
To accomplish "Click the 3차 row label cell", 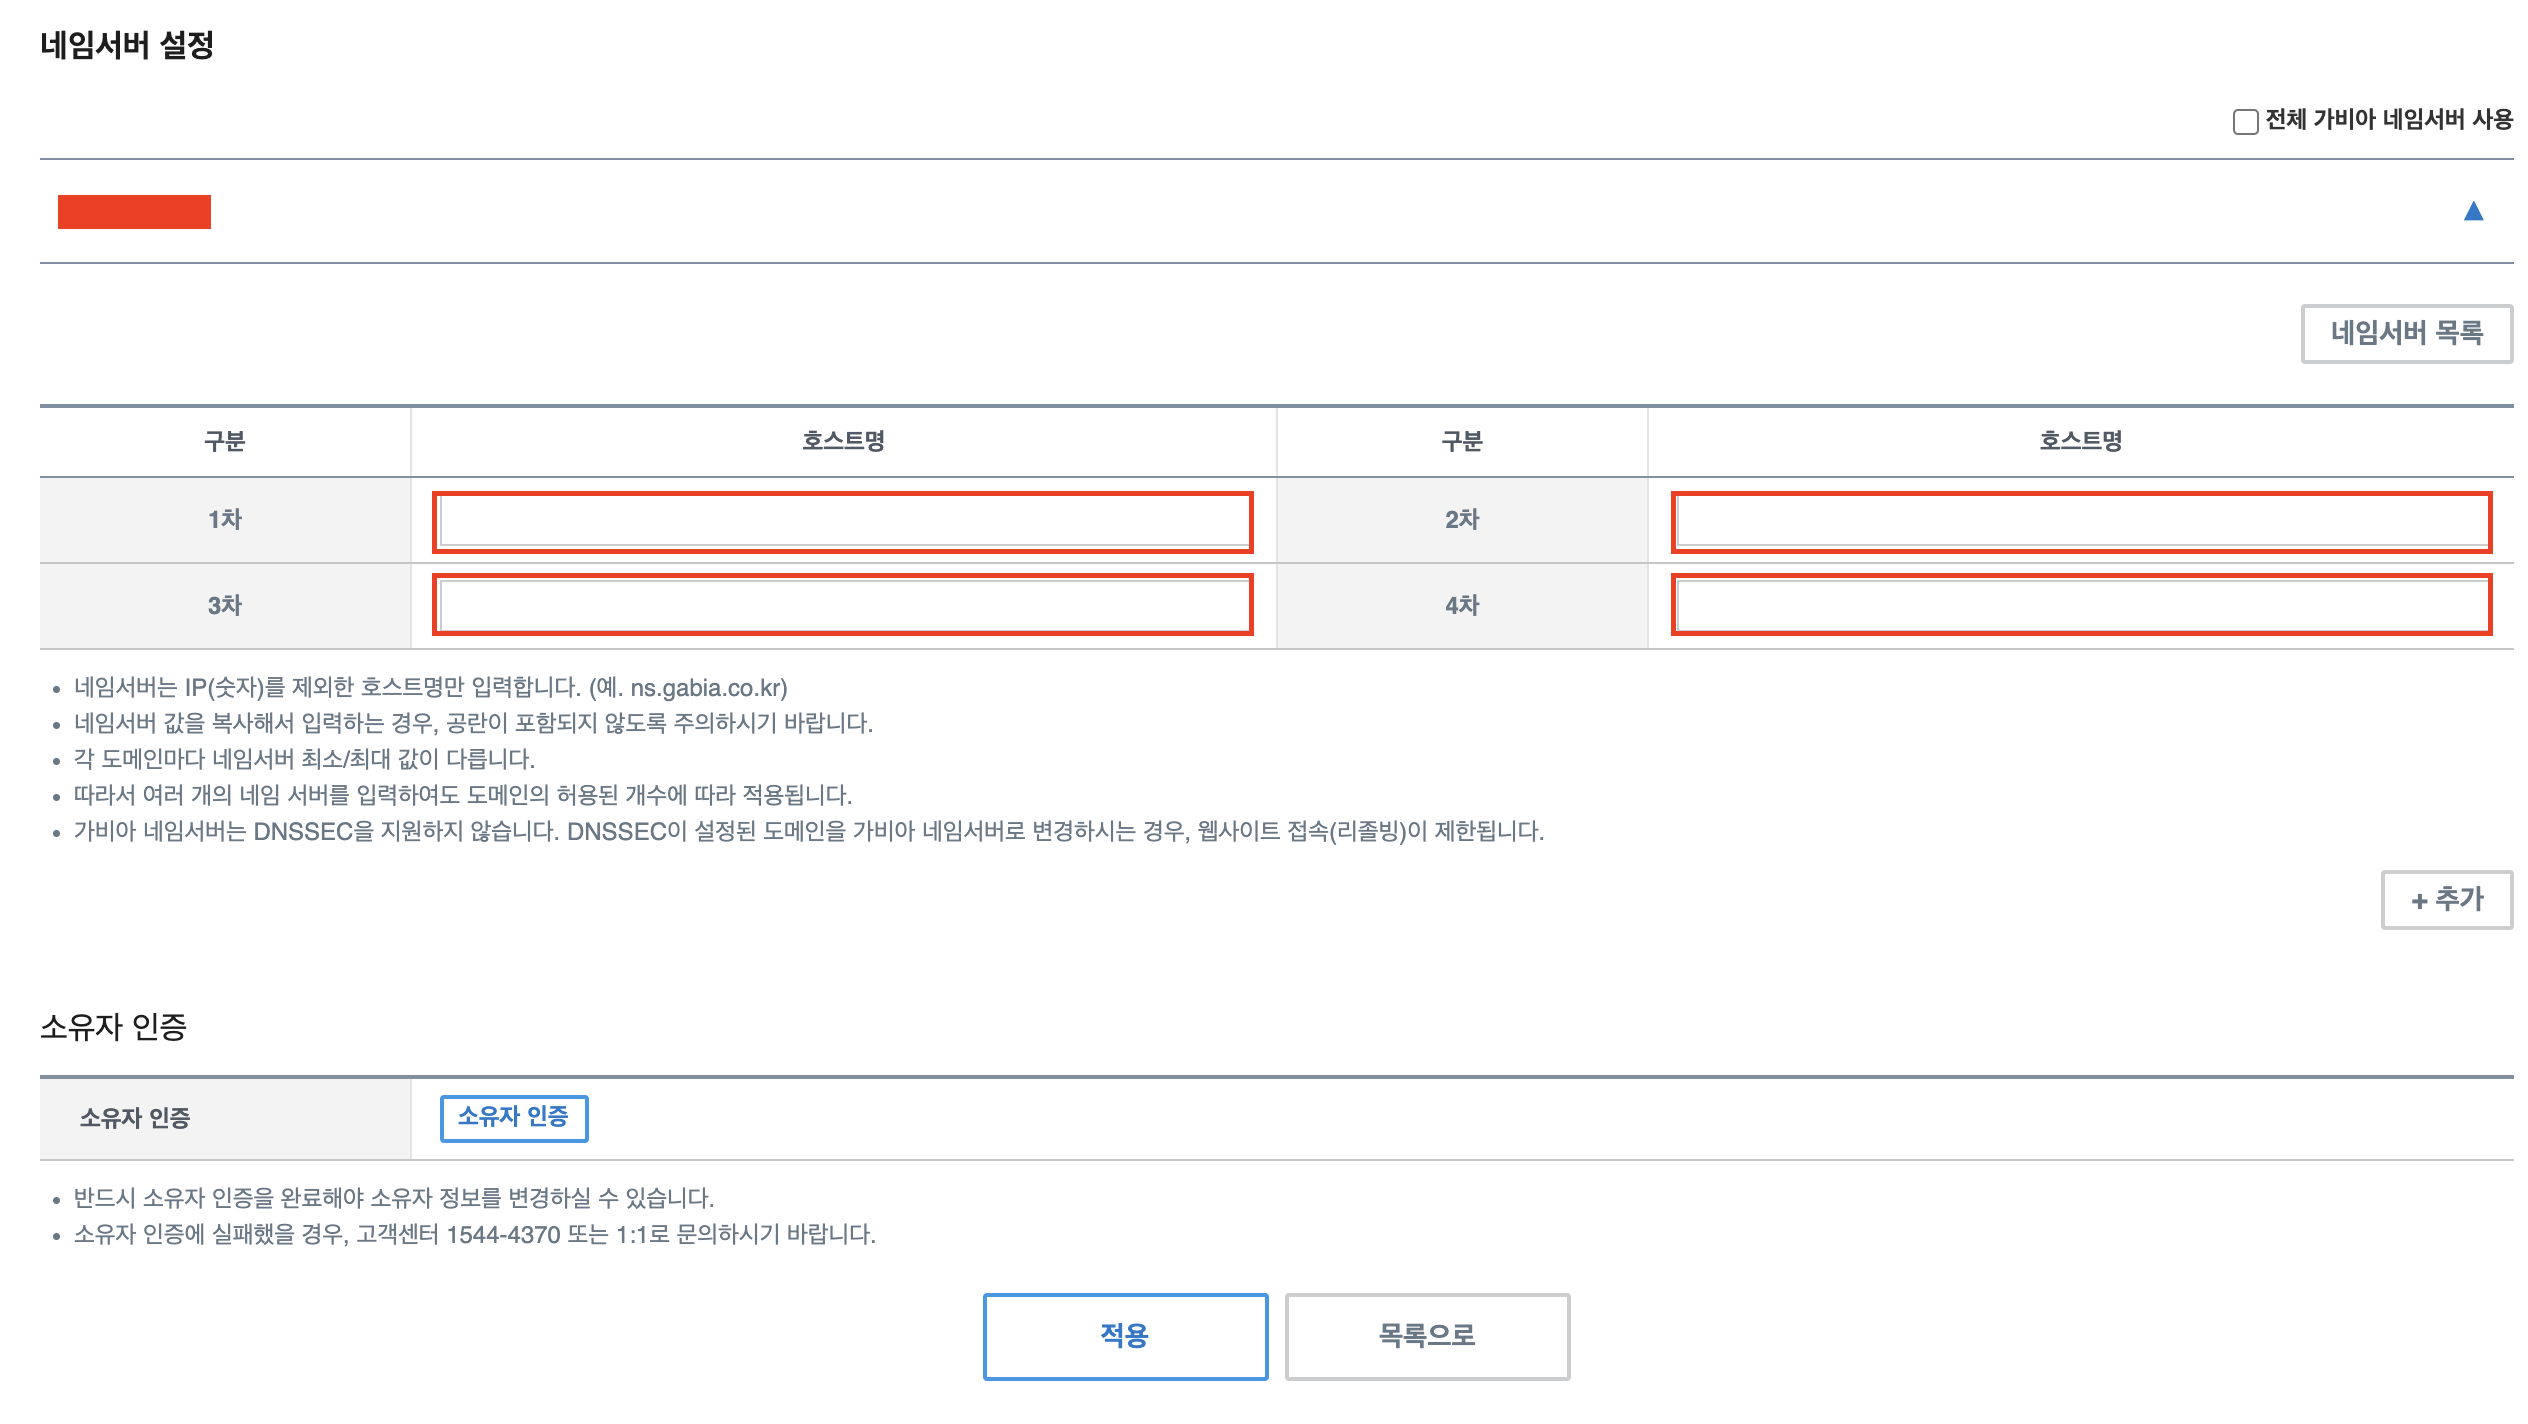I will pyautogui.click(x=225, y=606).
